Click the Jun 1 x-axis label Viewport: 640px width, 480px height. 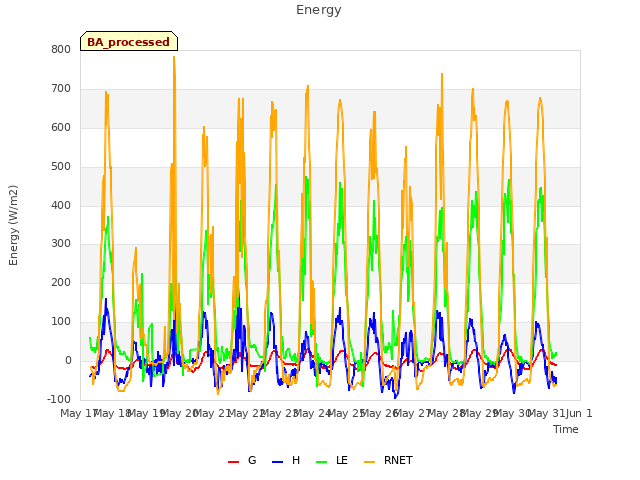[579, 413]
